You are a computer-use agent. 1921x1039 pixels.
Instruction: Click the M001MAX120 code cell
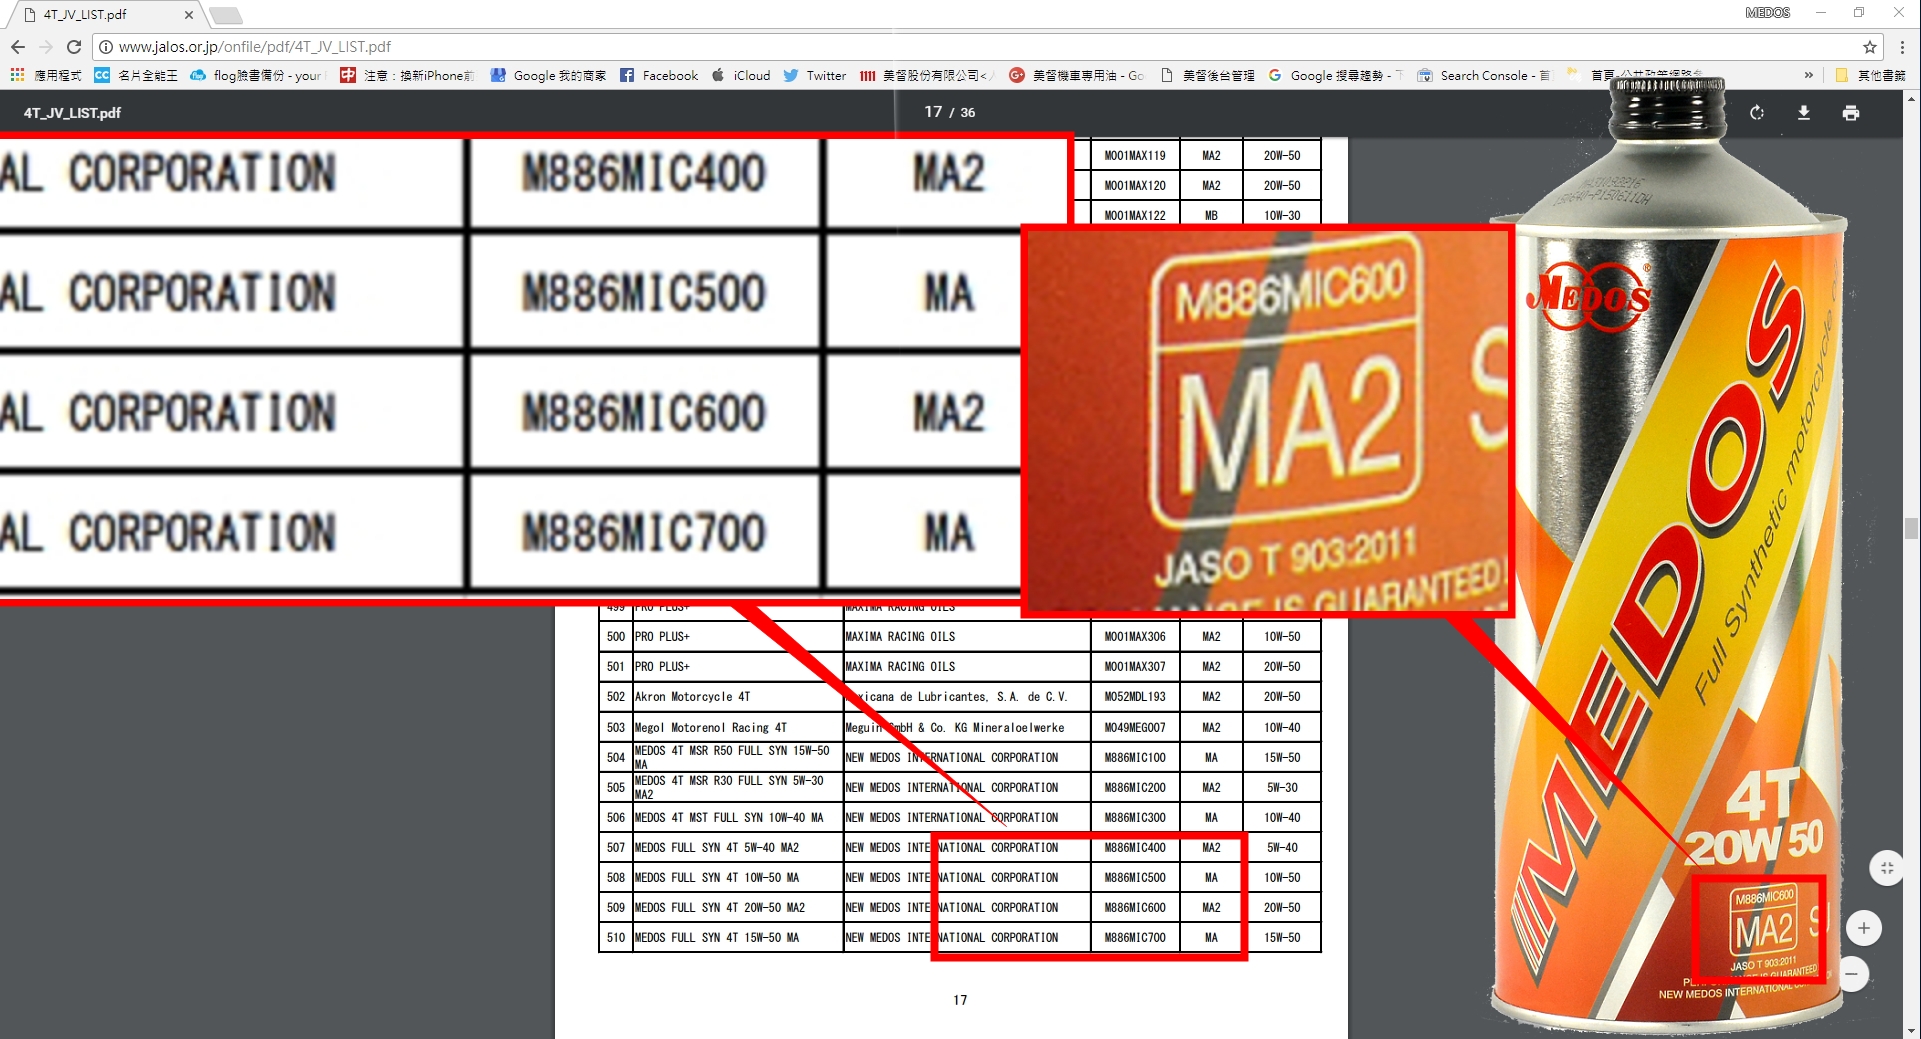(1135, 186)
